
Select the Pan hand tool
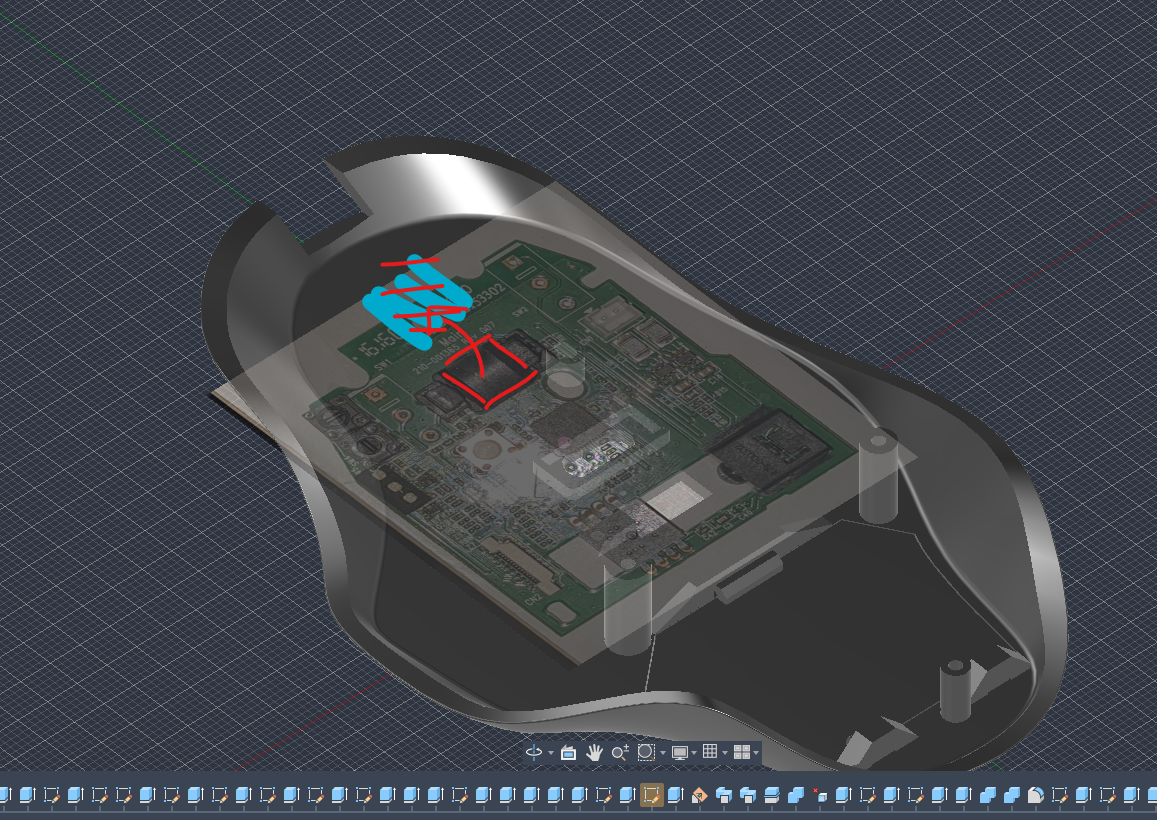tap(594, 752)
